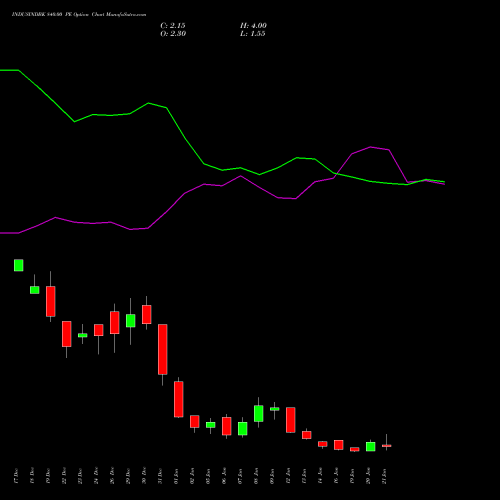Screen dimensions: 500x500
Task: Click the last candlestick for 21 Jan
Action: click(387, 445)
